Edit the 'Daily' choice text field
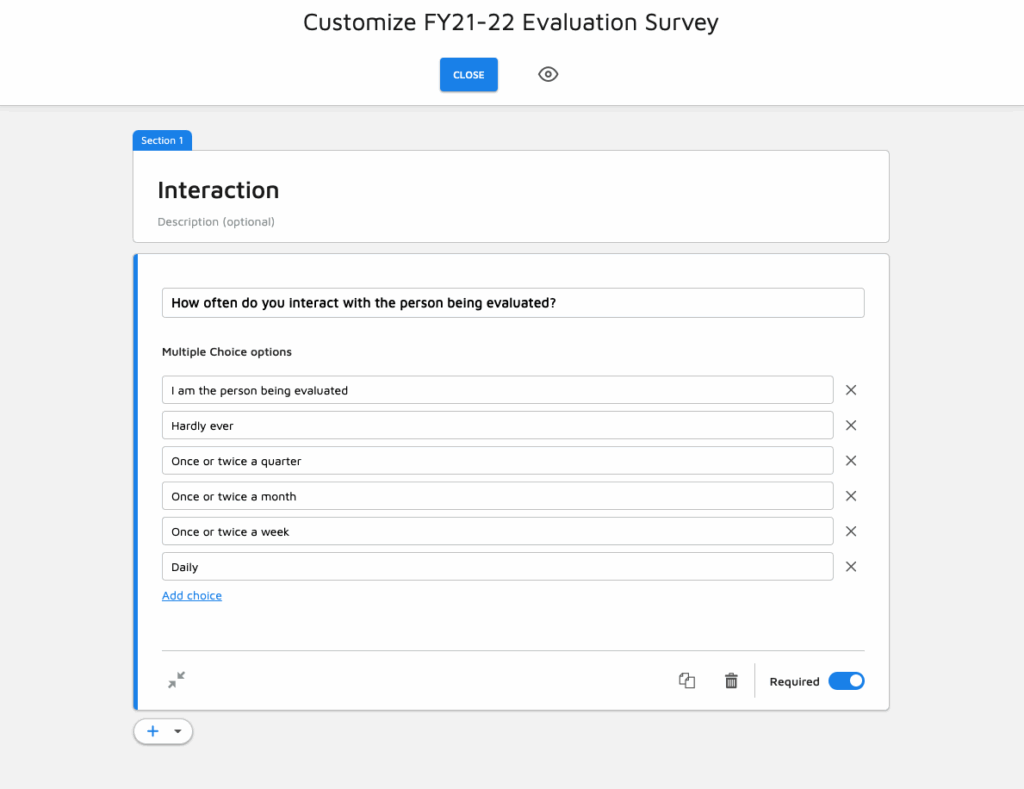1024x789 pixels. (497, 567)
